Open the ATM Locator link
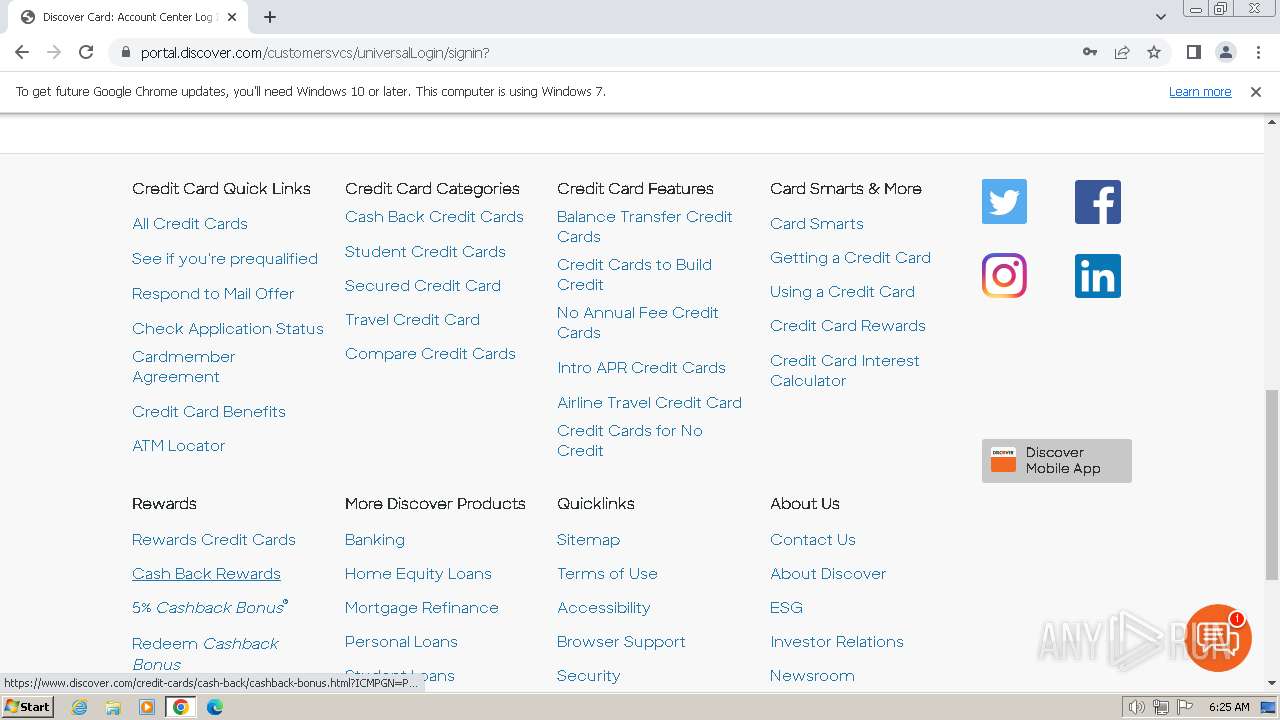This screenshot has height=720, width=1280. (x=179, y=446)
